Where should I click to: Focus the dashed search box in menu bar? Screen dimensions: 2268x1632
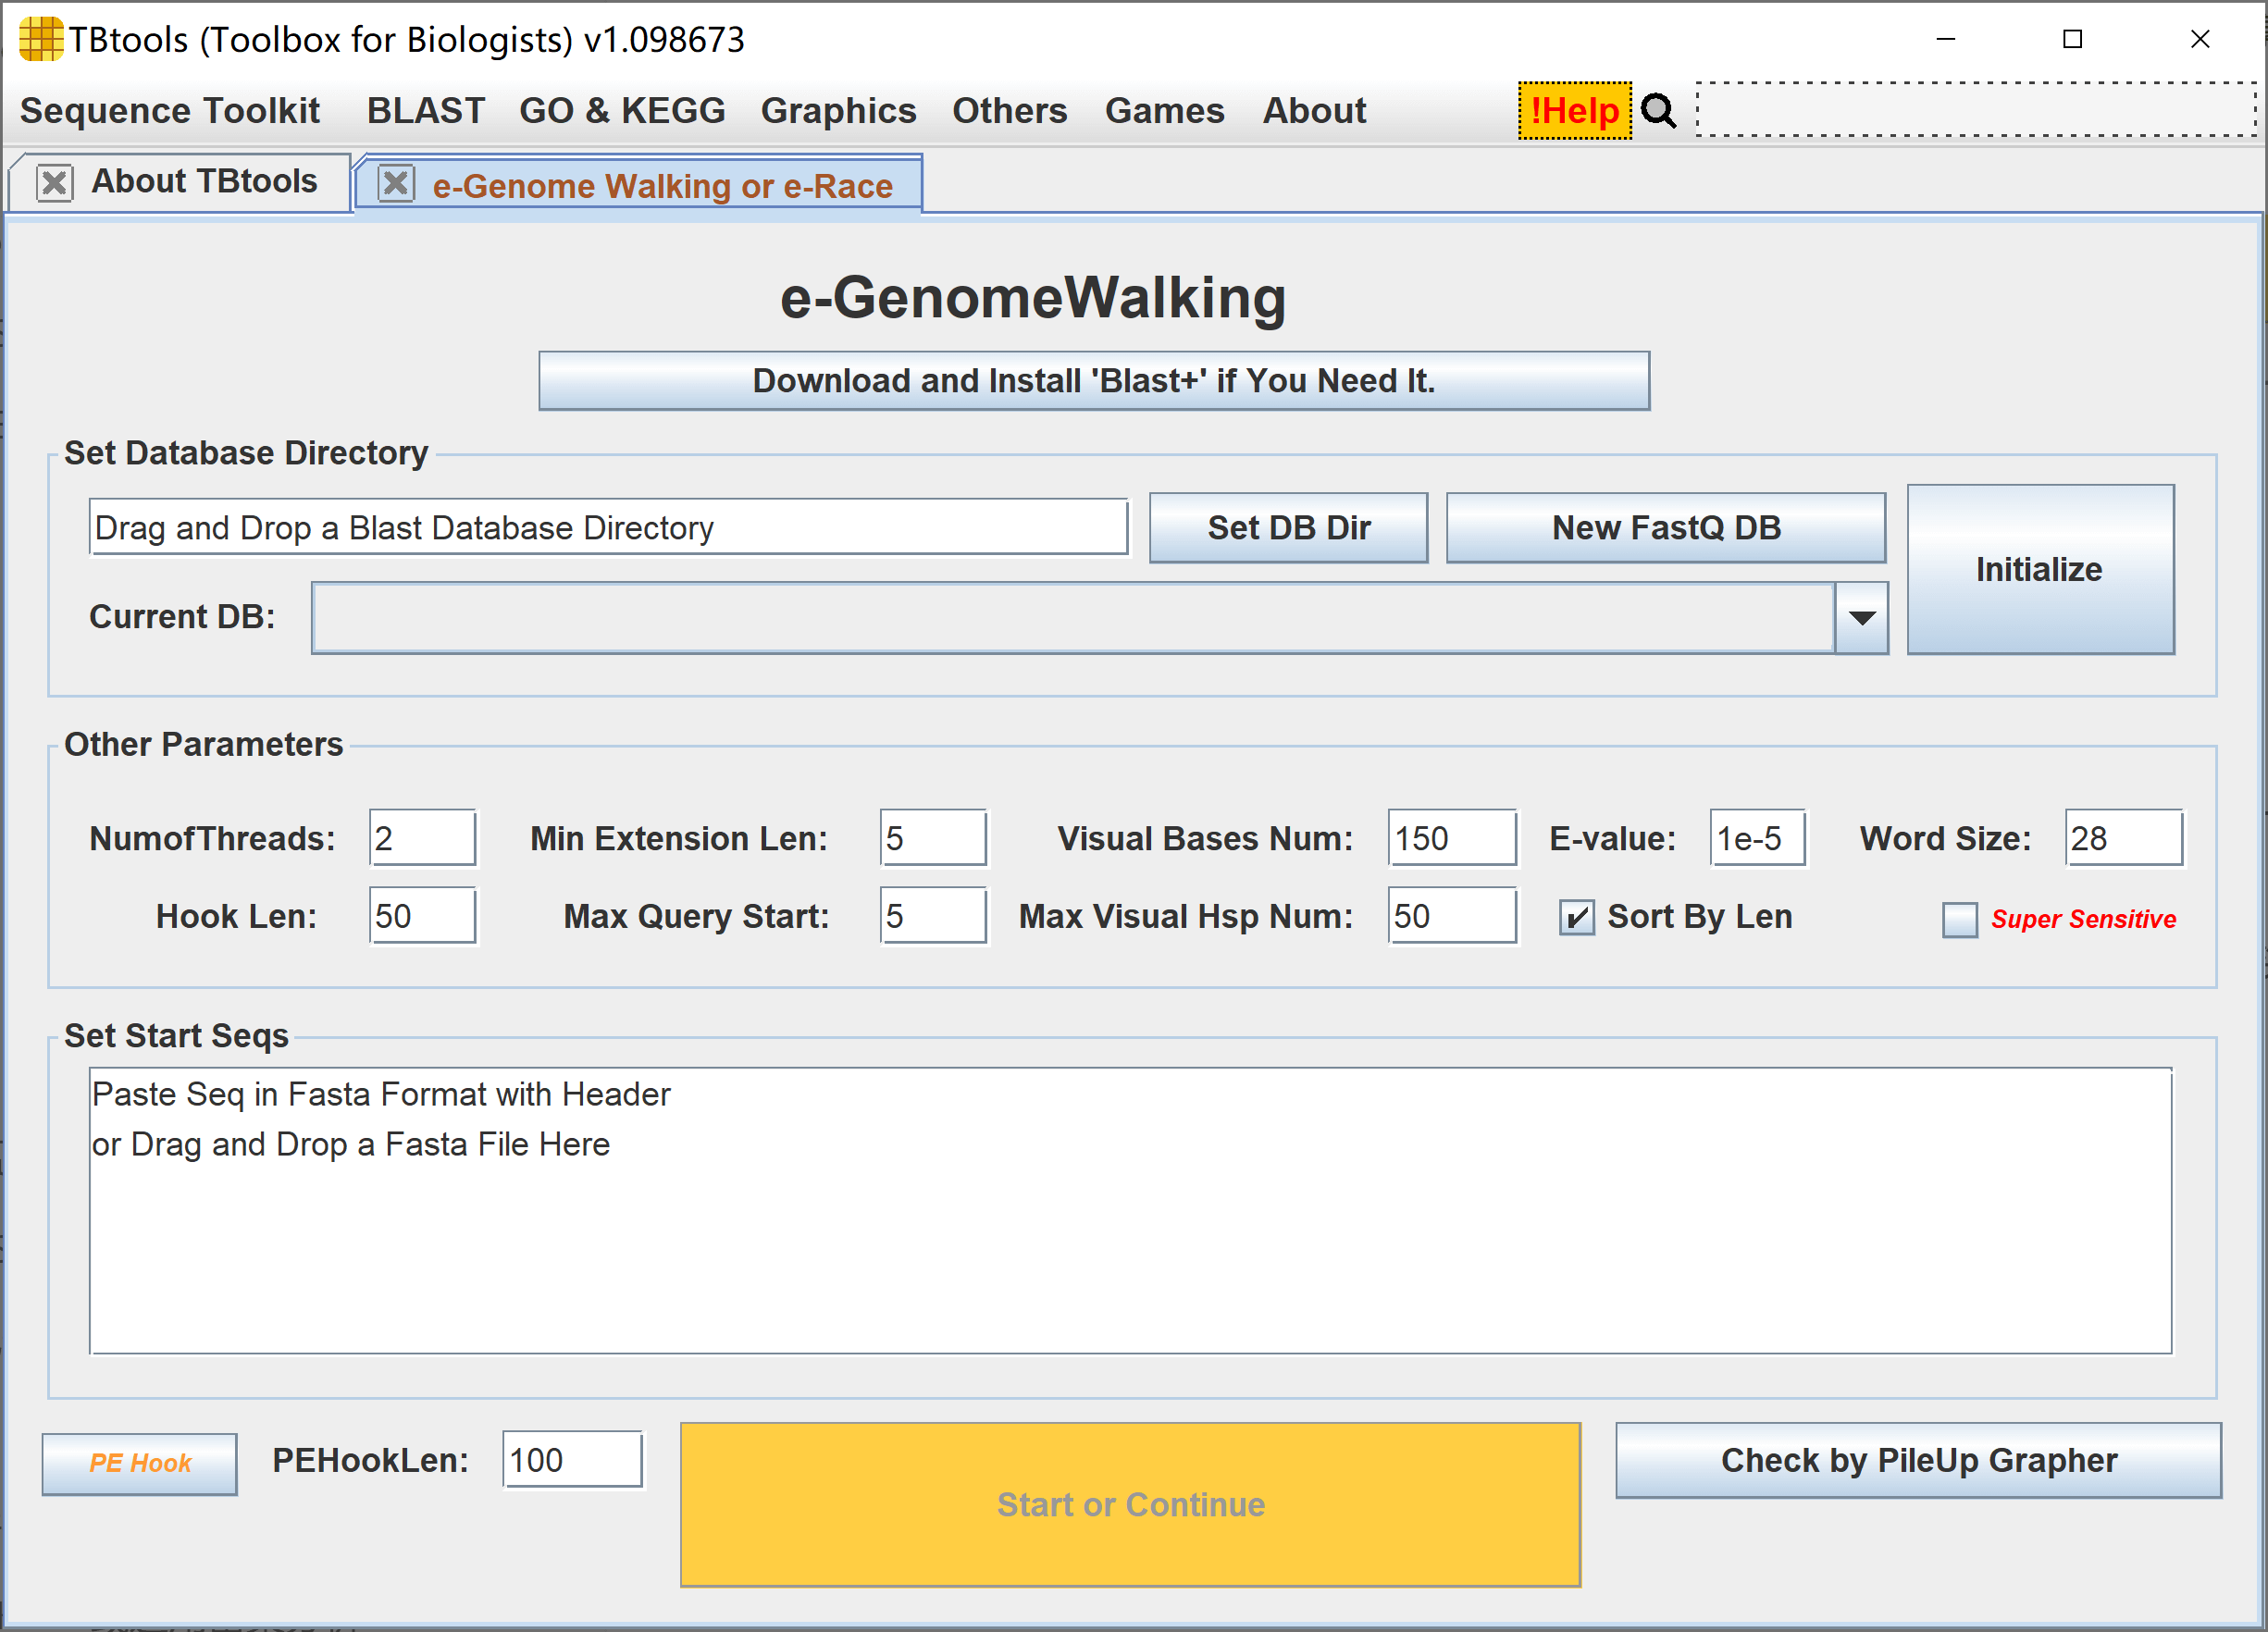pos(1976,110)
